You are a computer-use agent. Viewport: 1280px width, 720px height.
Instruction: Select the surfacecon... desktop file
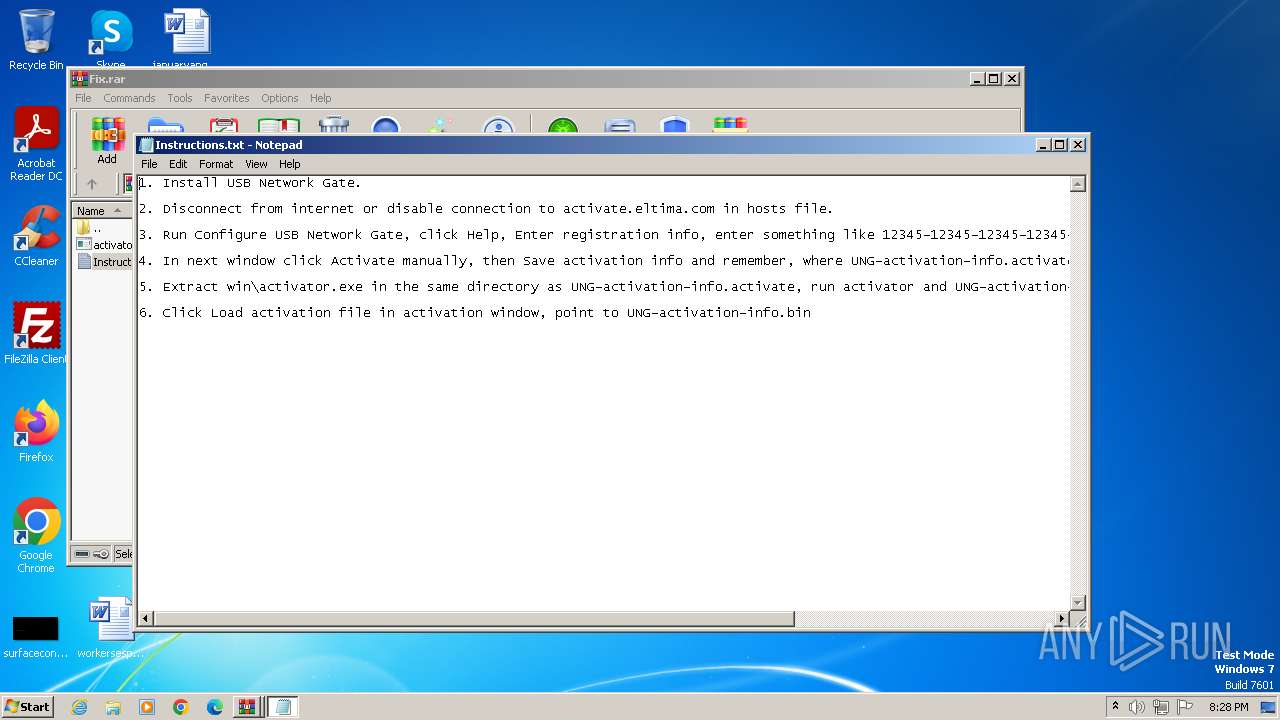pos(36,637)
